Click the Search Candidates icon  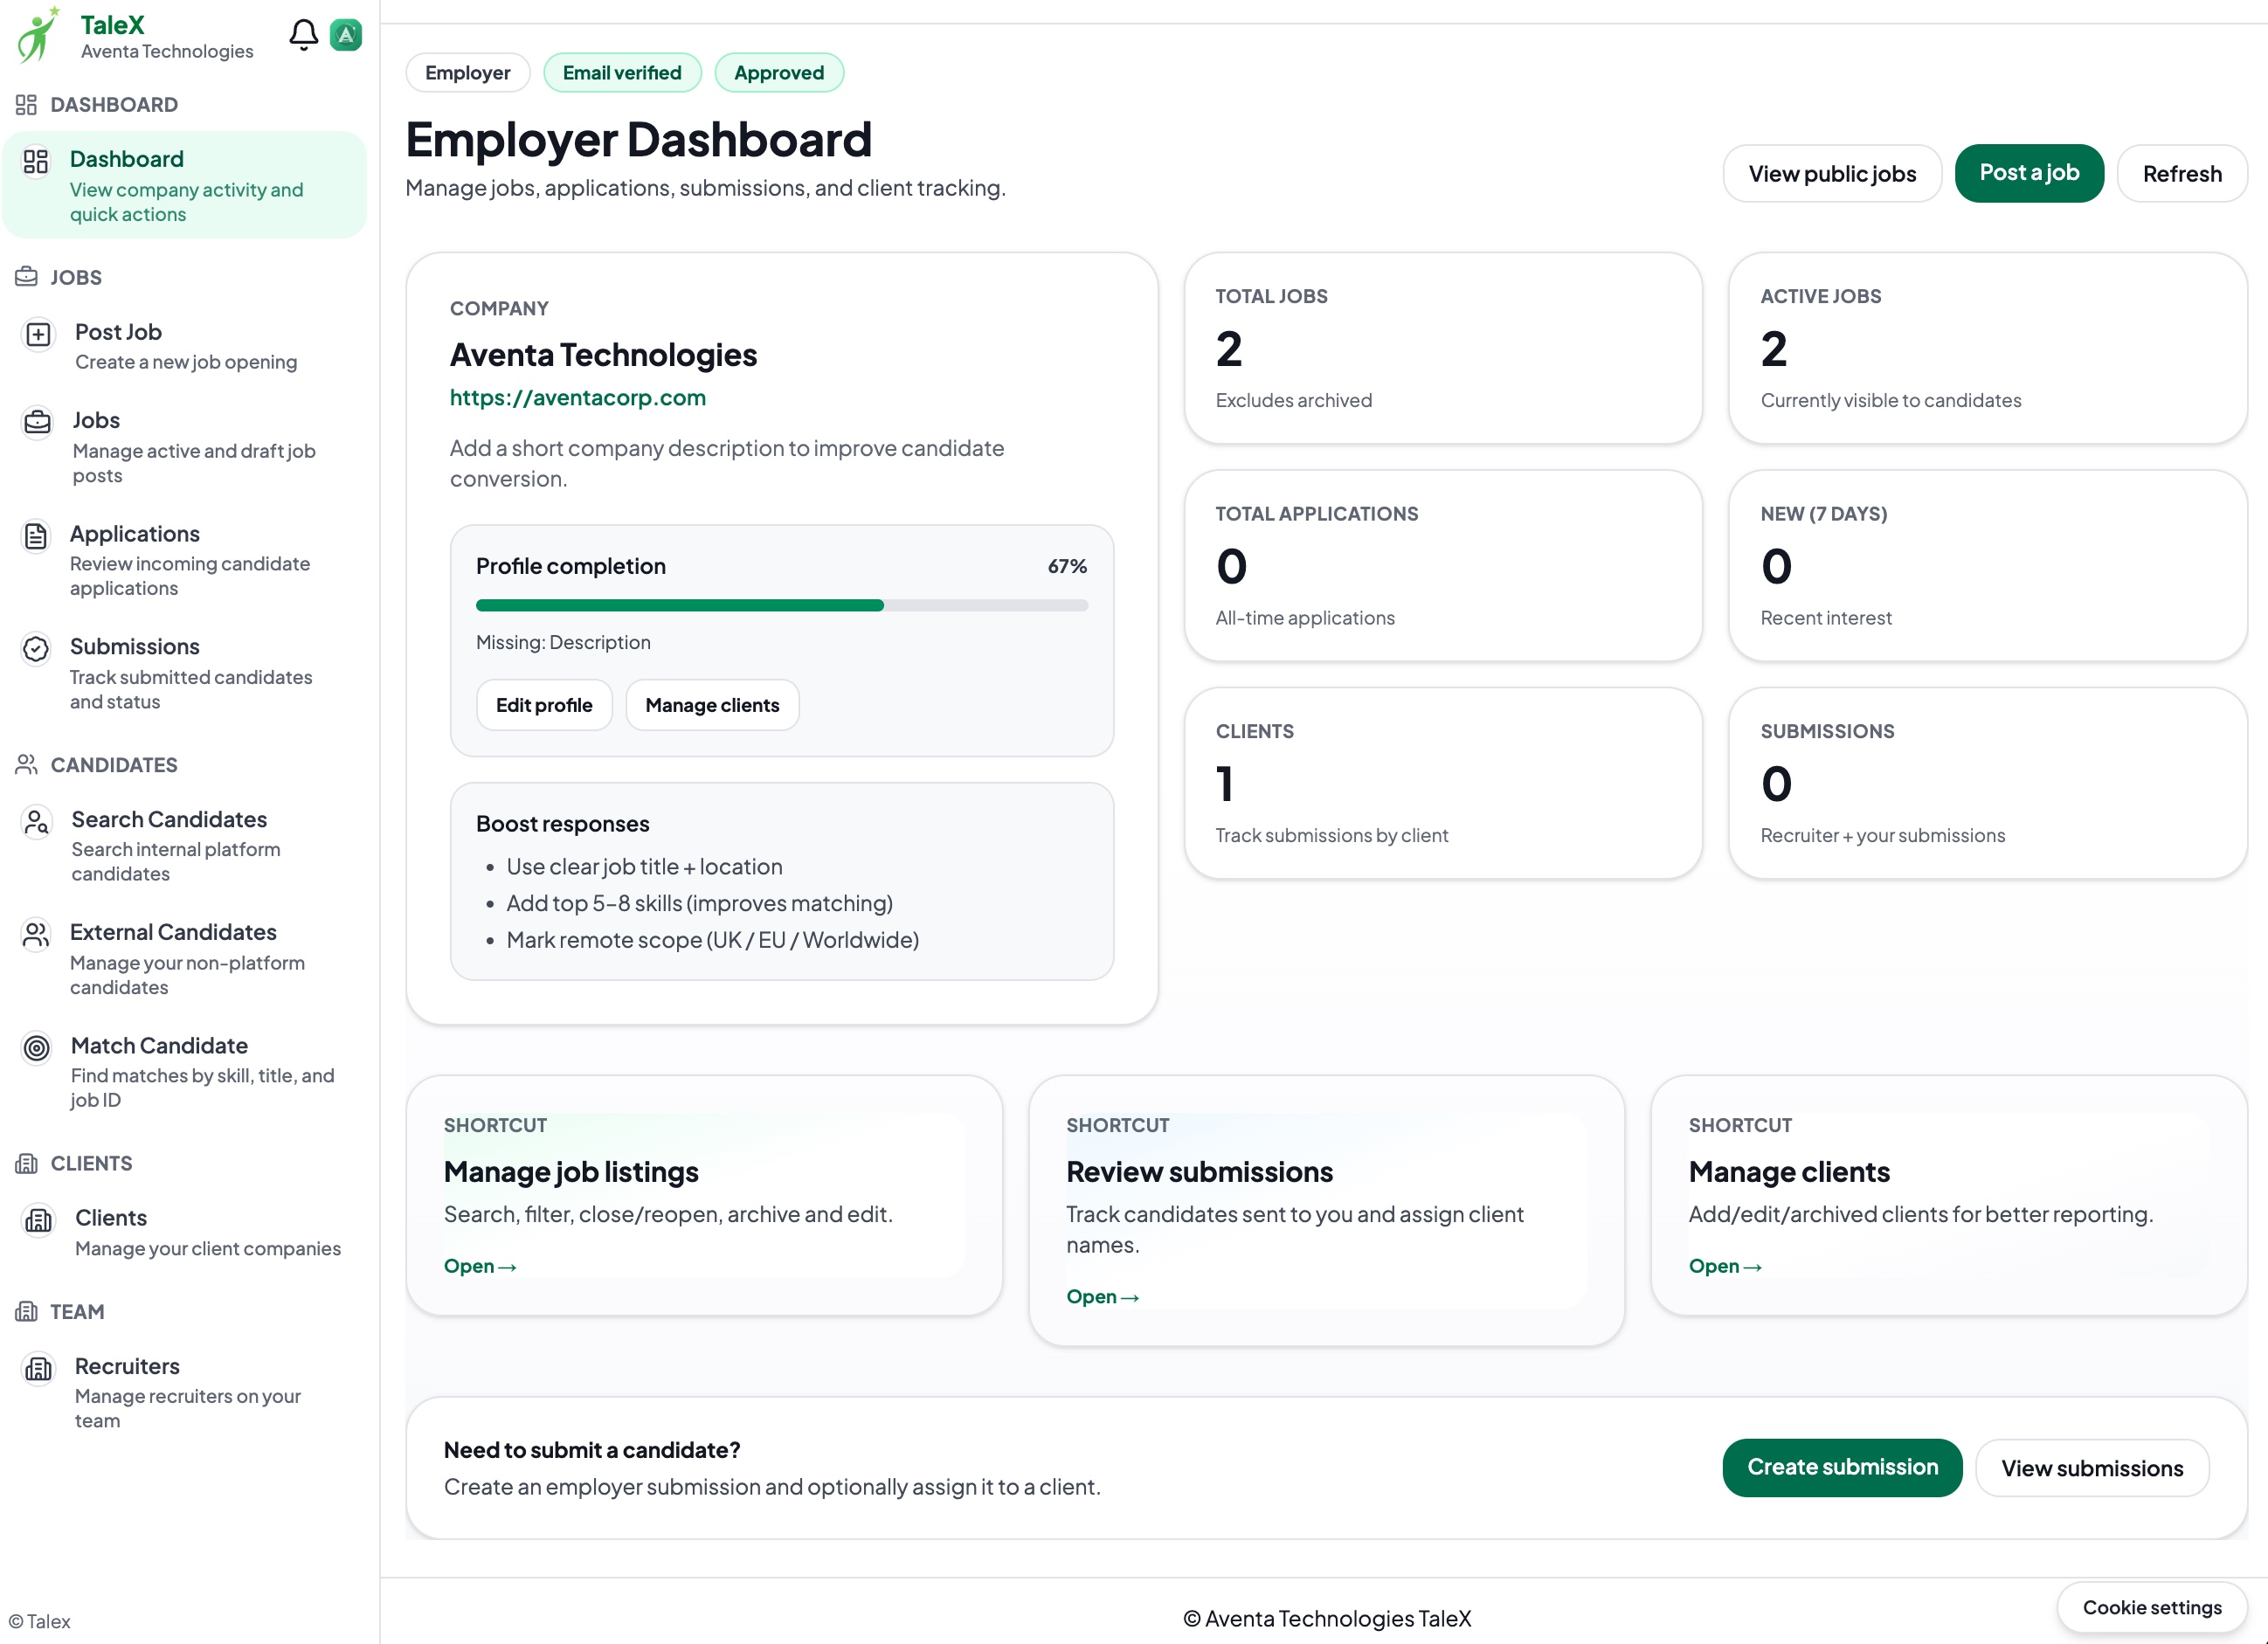point(37,822)
